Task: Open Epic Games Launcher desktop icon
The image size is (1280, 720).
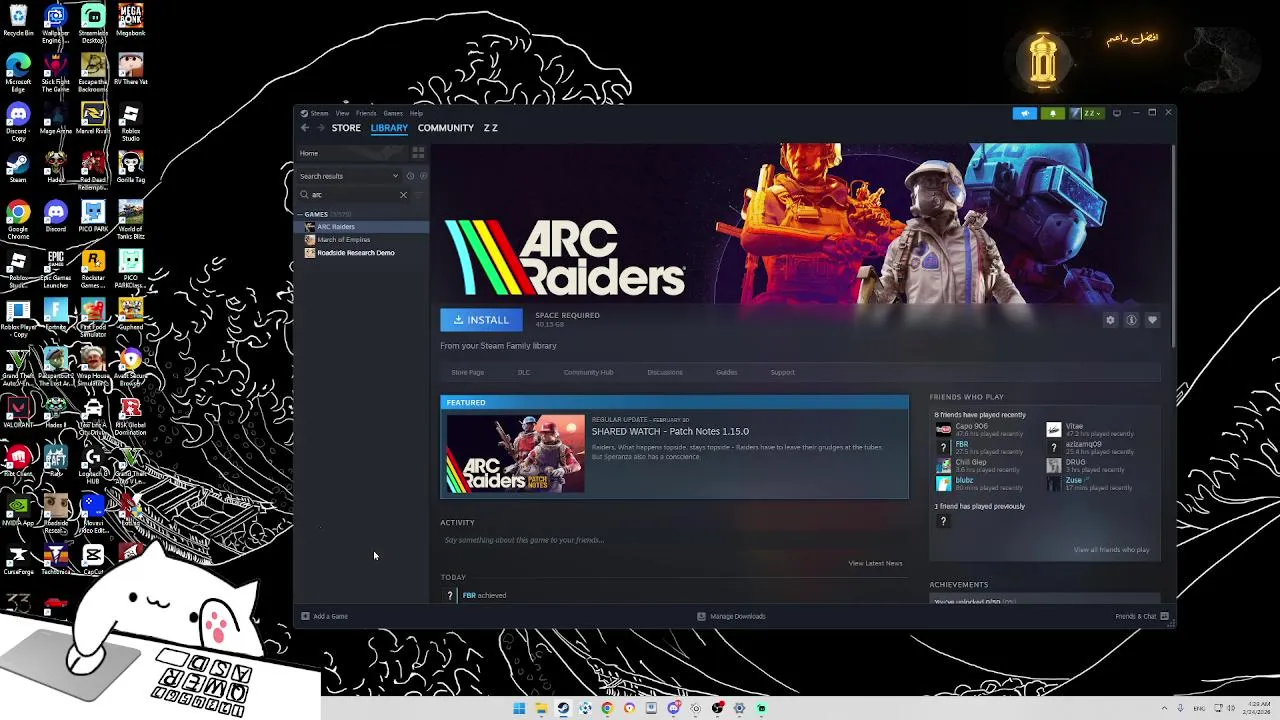Action: tap(56, 270)
